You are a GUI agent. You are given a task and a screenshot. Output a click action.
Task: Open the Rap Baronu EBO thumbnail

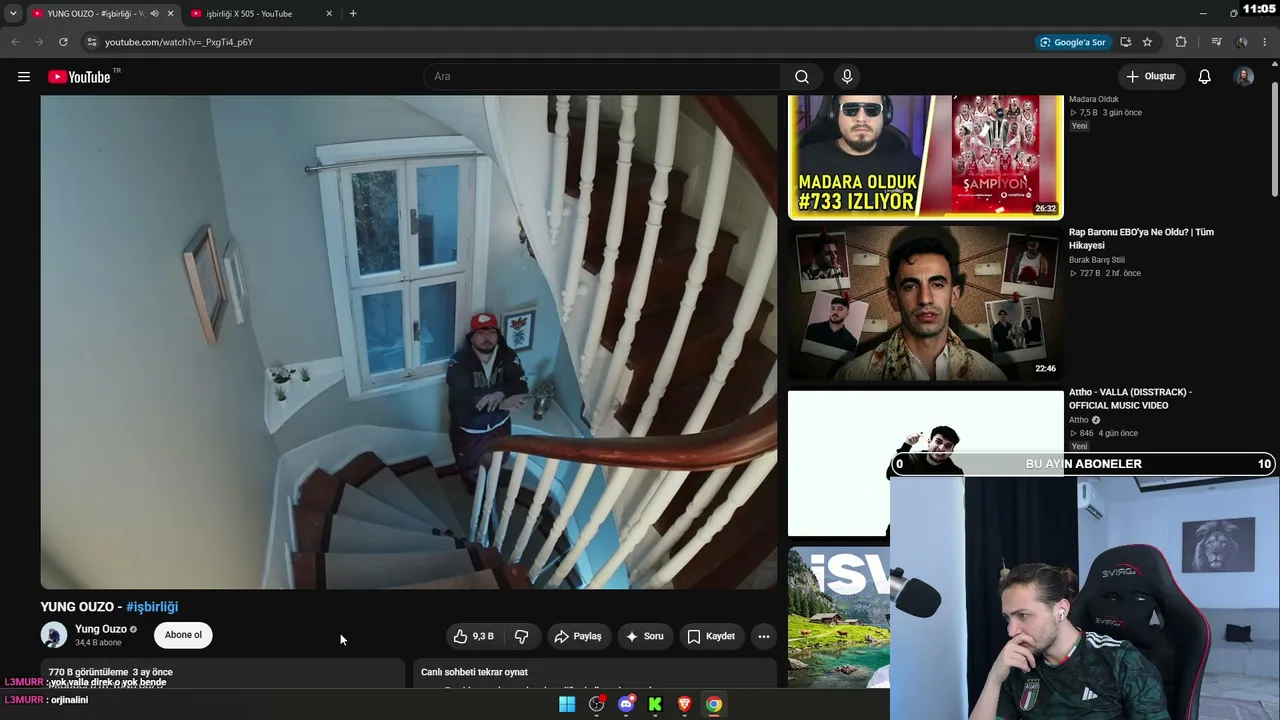(926, 303)
